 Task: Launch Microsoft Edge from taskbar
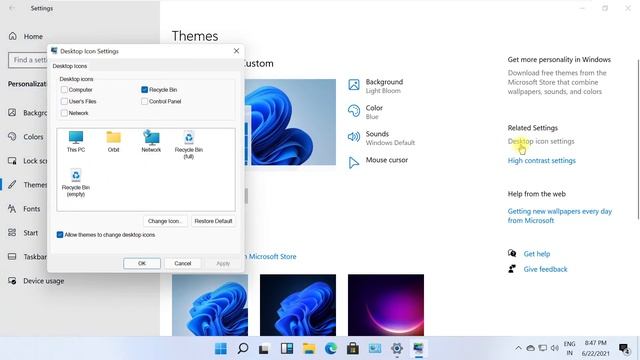[331, 349]
